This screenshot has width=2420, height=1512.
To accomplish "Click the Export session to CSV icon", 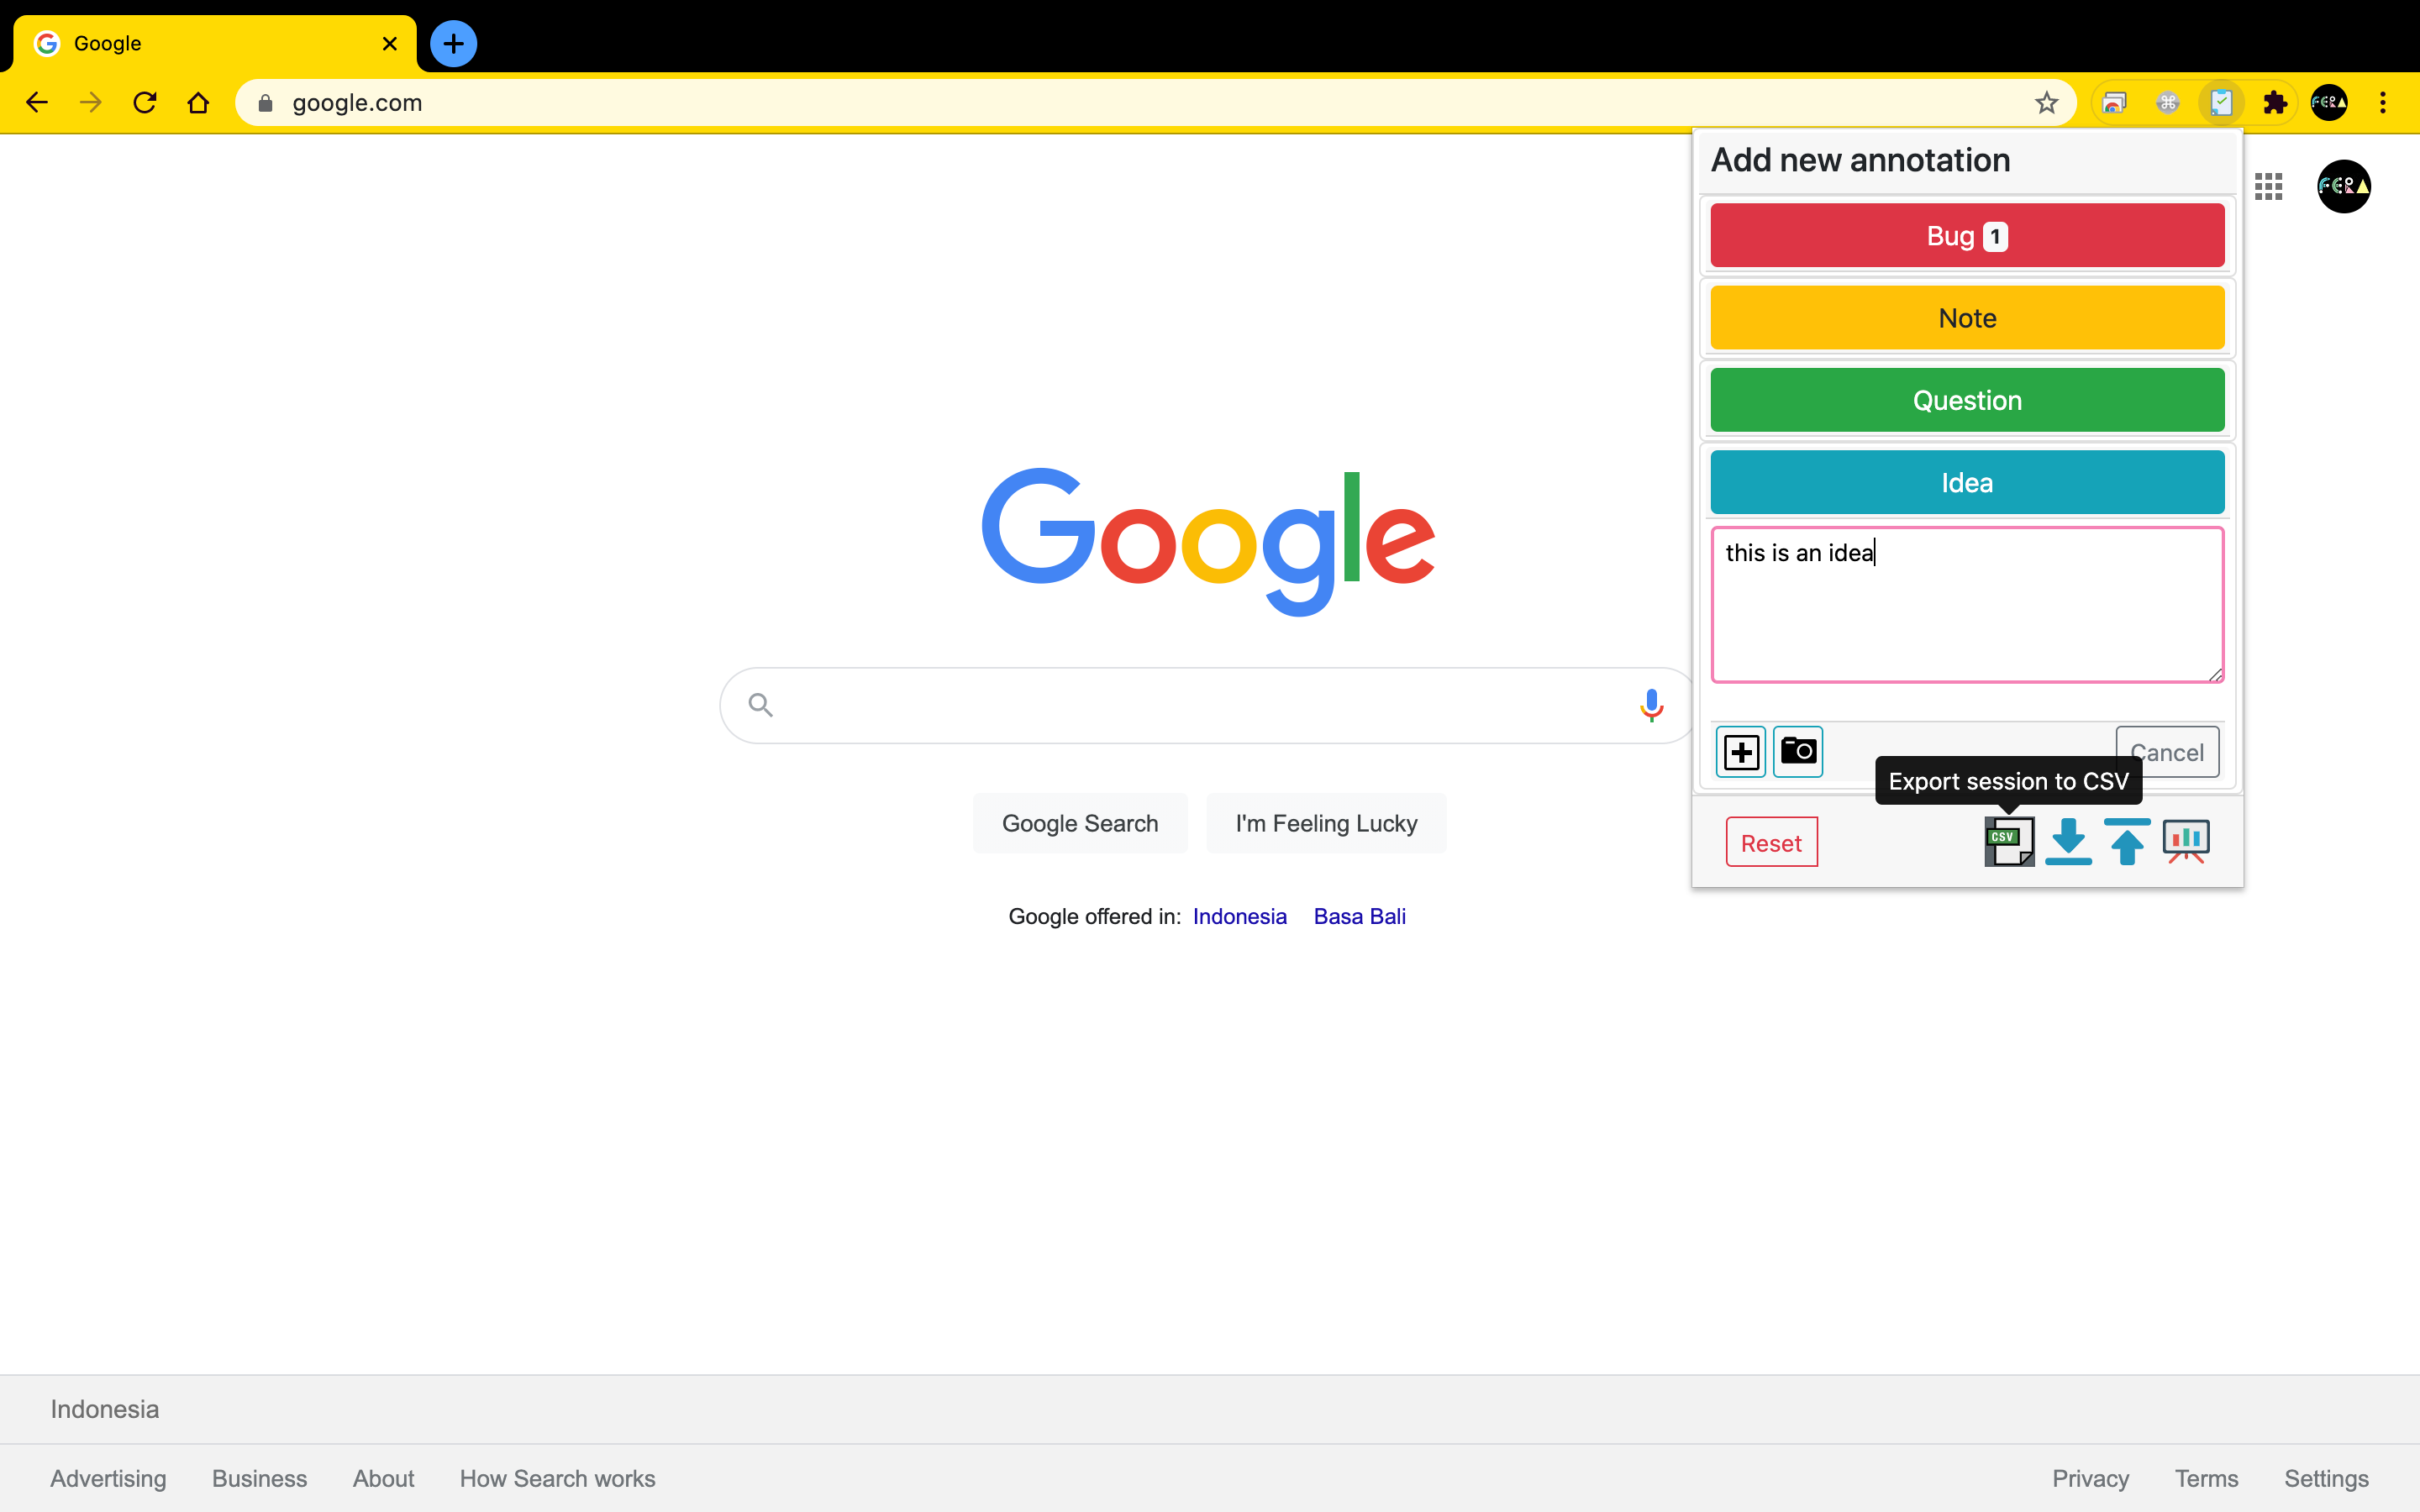I will (x=2008, y=842).
